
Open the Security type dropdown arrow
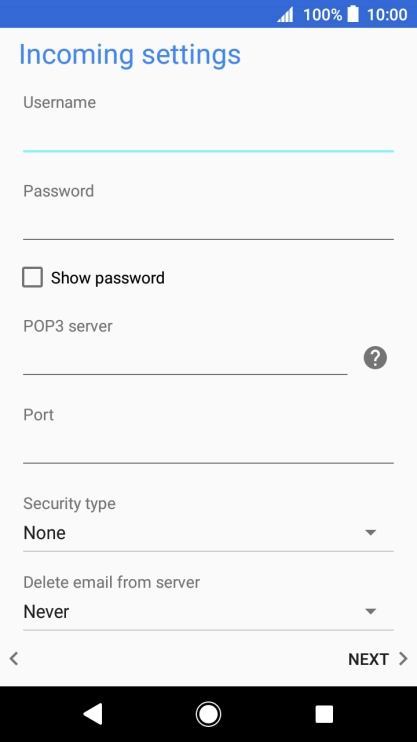pyautogui.click(x=371, y=533)
